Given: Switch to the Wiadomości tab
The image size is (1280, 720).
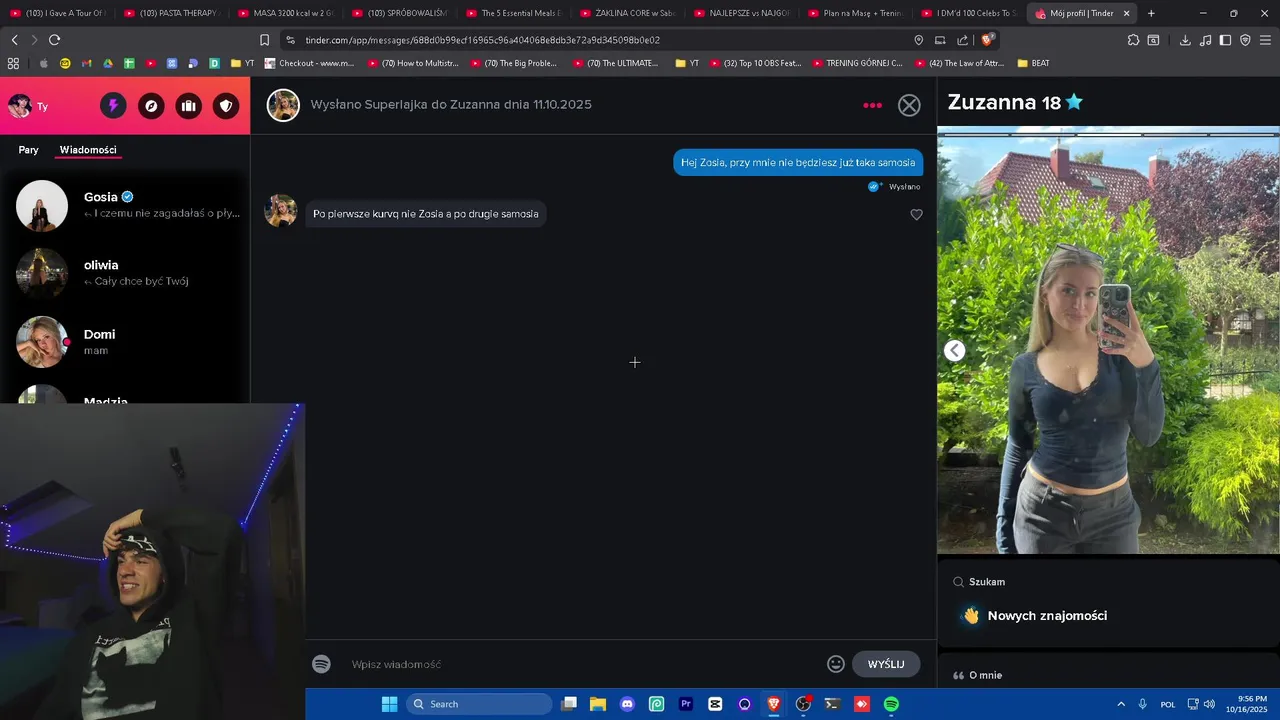Looking at the screenshot, I should coord(88,150).
